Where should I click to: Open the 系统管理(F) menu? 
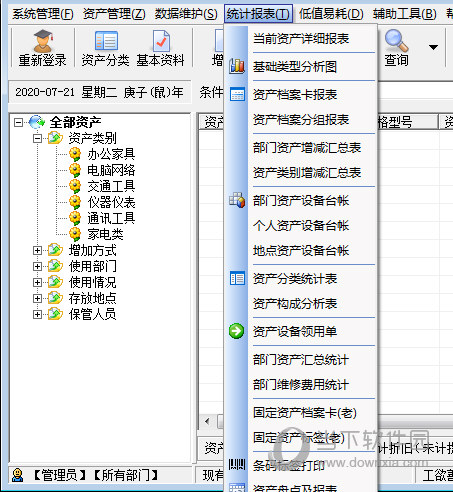pyautogui.click(x=43, y=14)
